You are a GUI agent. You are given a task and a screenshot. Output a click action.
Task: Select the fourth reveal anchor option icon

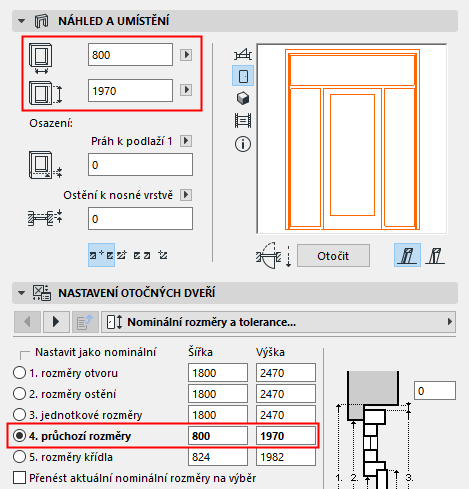click(163, 255)
